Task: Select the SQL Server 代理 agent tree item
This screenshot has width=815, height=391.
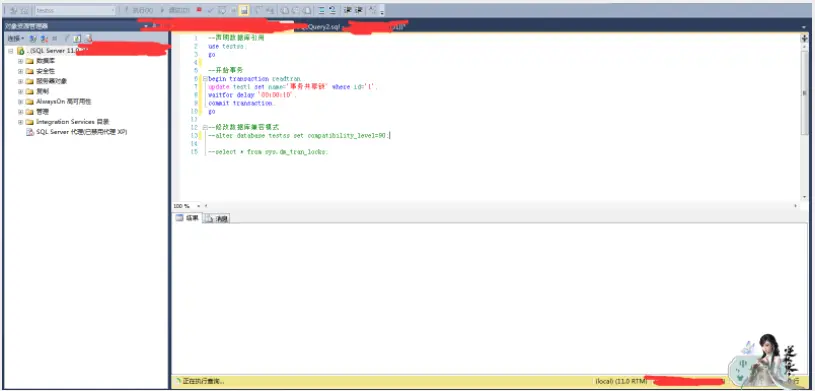Action: click(x=77, y=132)
